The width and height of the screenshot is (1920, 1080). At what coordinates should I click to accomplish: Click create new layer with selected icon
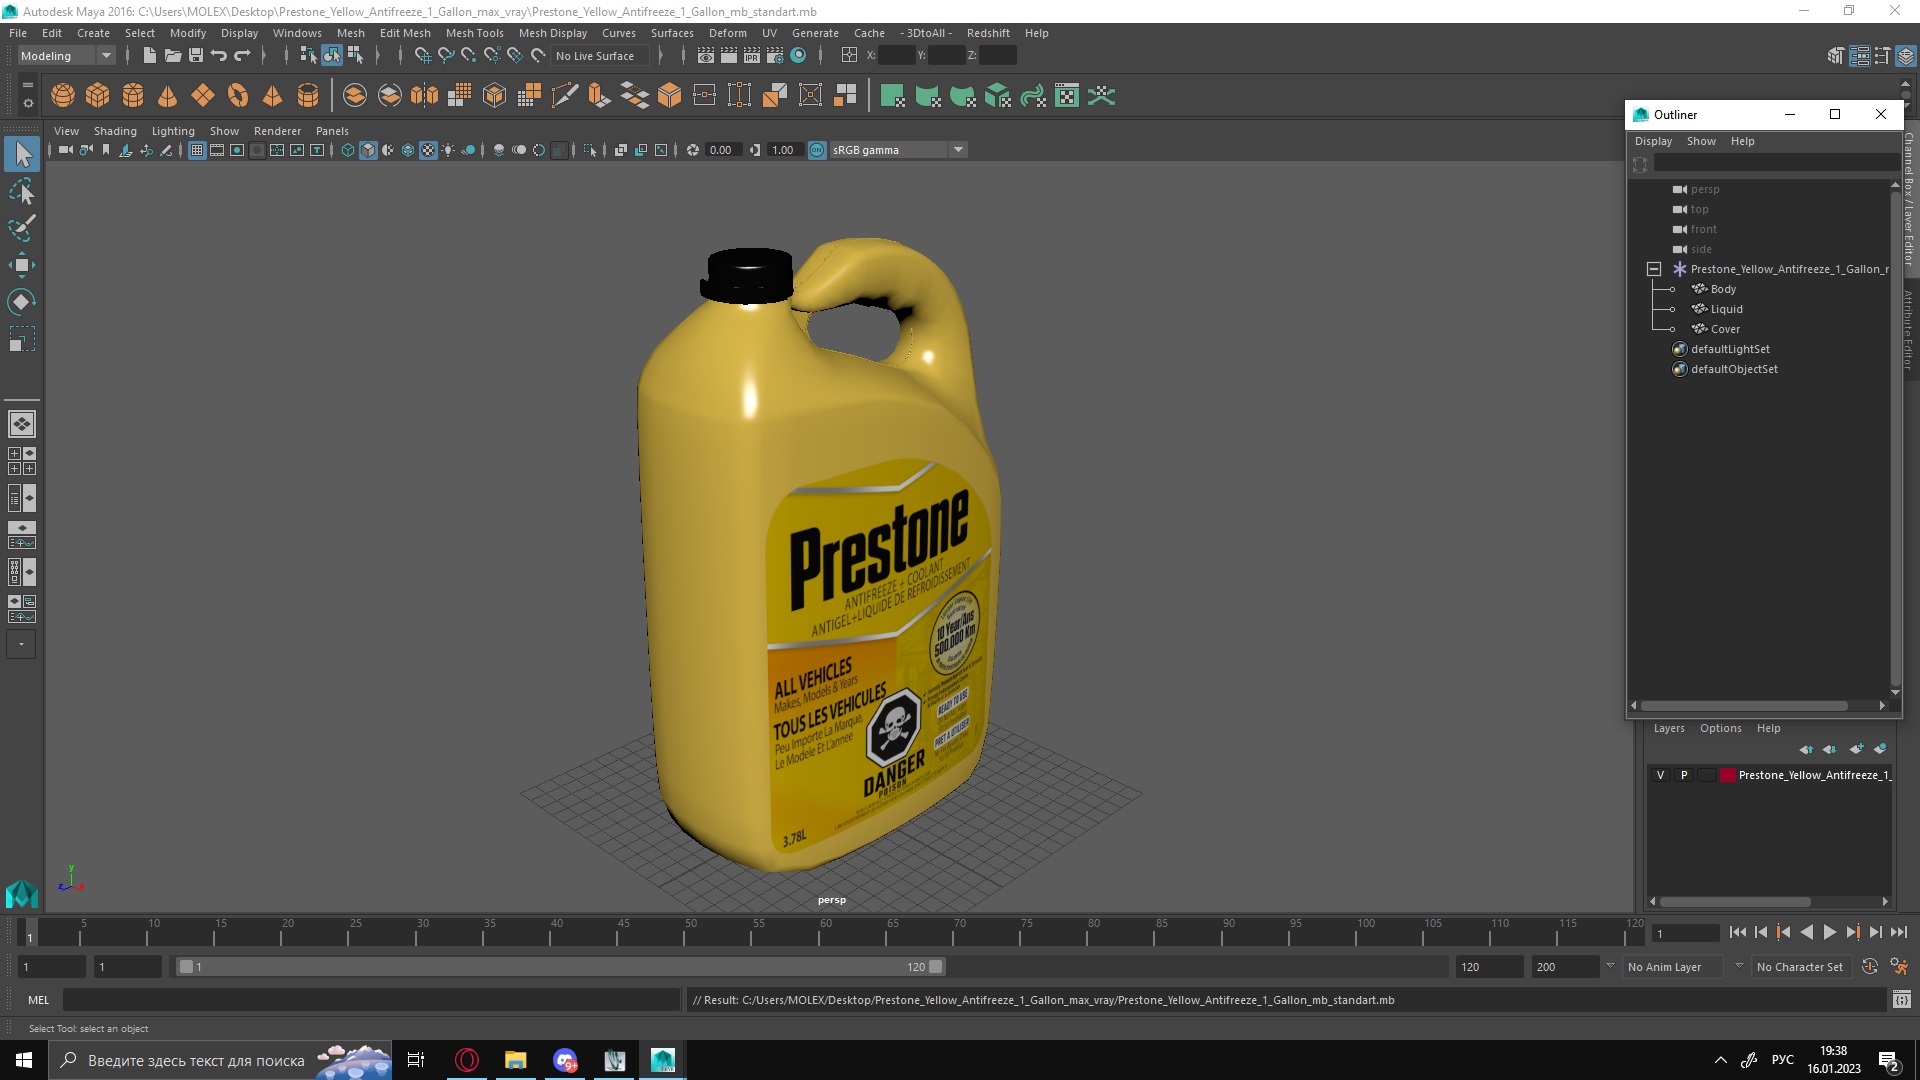tap(1880, 749)
